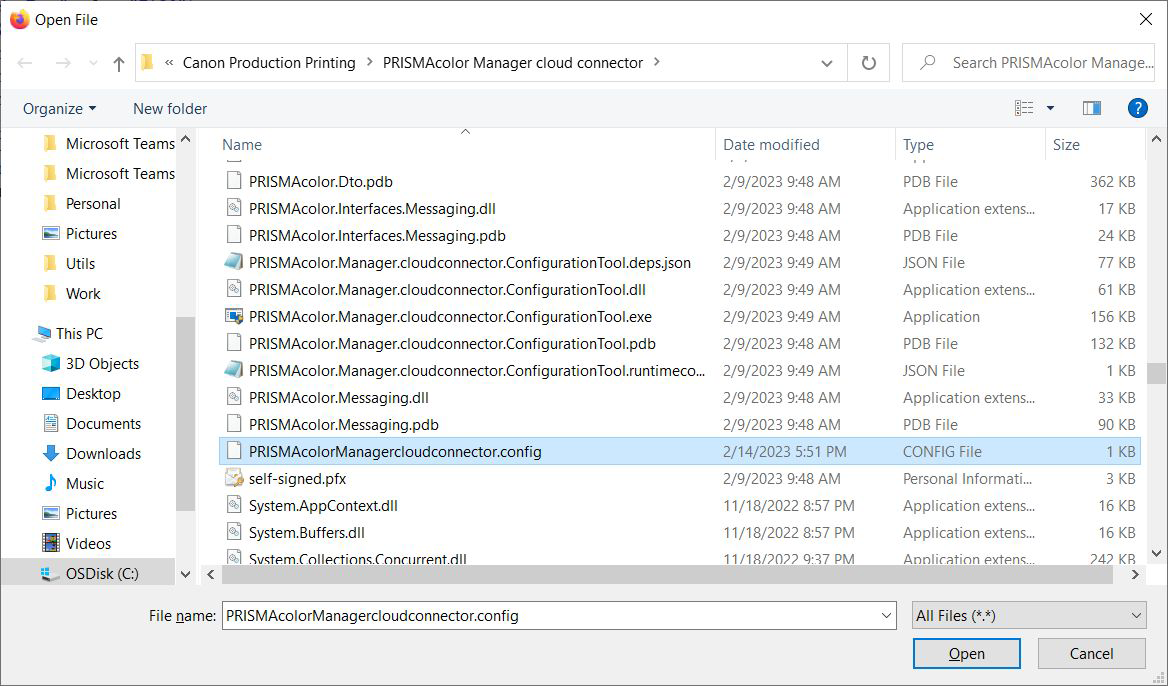Open the view options dropdown arrow
The width and height of the screenshot is (1168, 686).
click(1050, 109)
